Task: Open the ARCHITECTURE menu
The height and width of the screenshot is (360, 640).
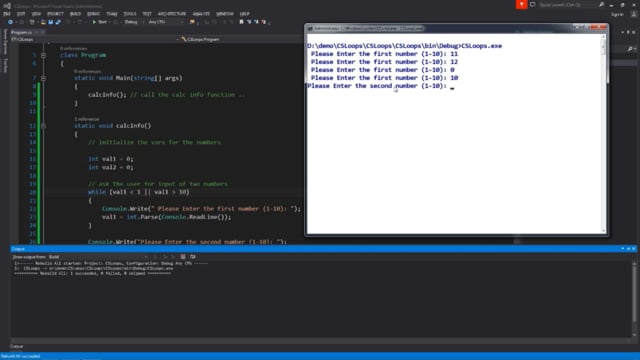Action: [172, 14]
